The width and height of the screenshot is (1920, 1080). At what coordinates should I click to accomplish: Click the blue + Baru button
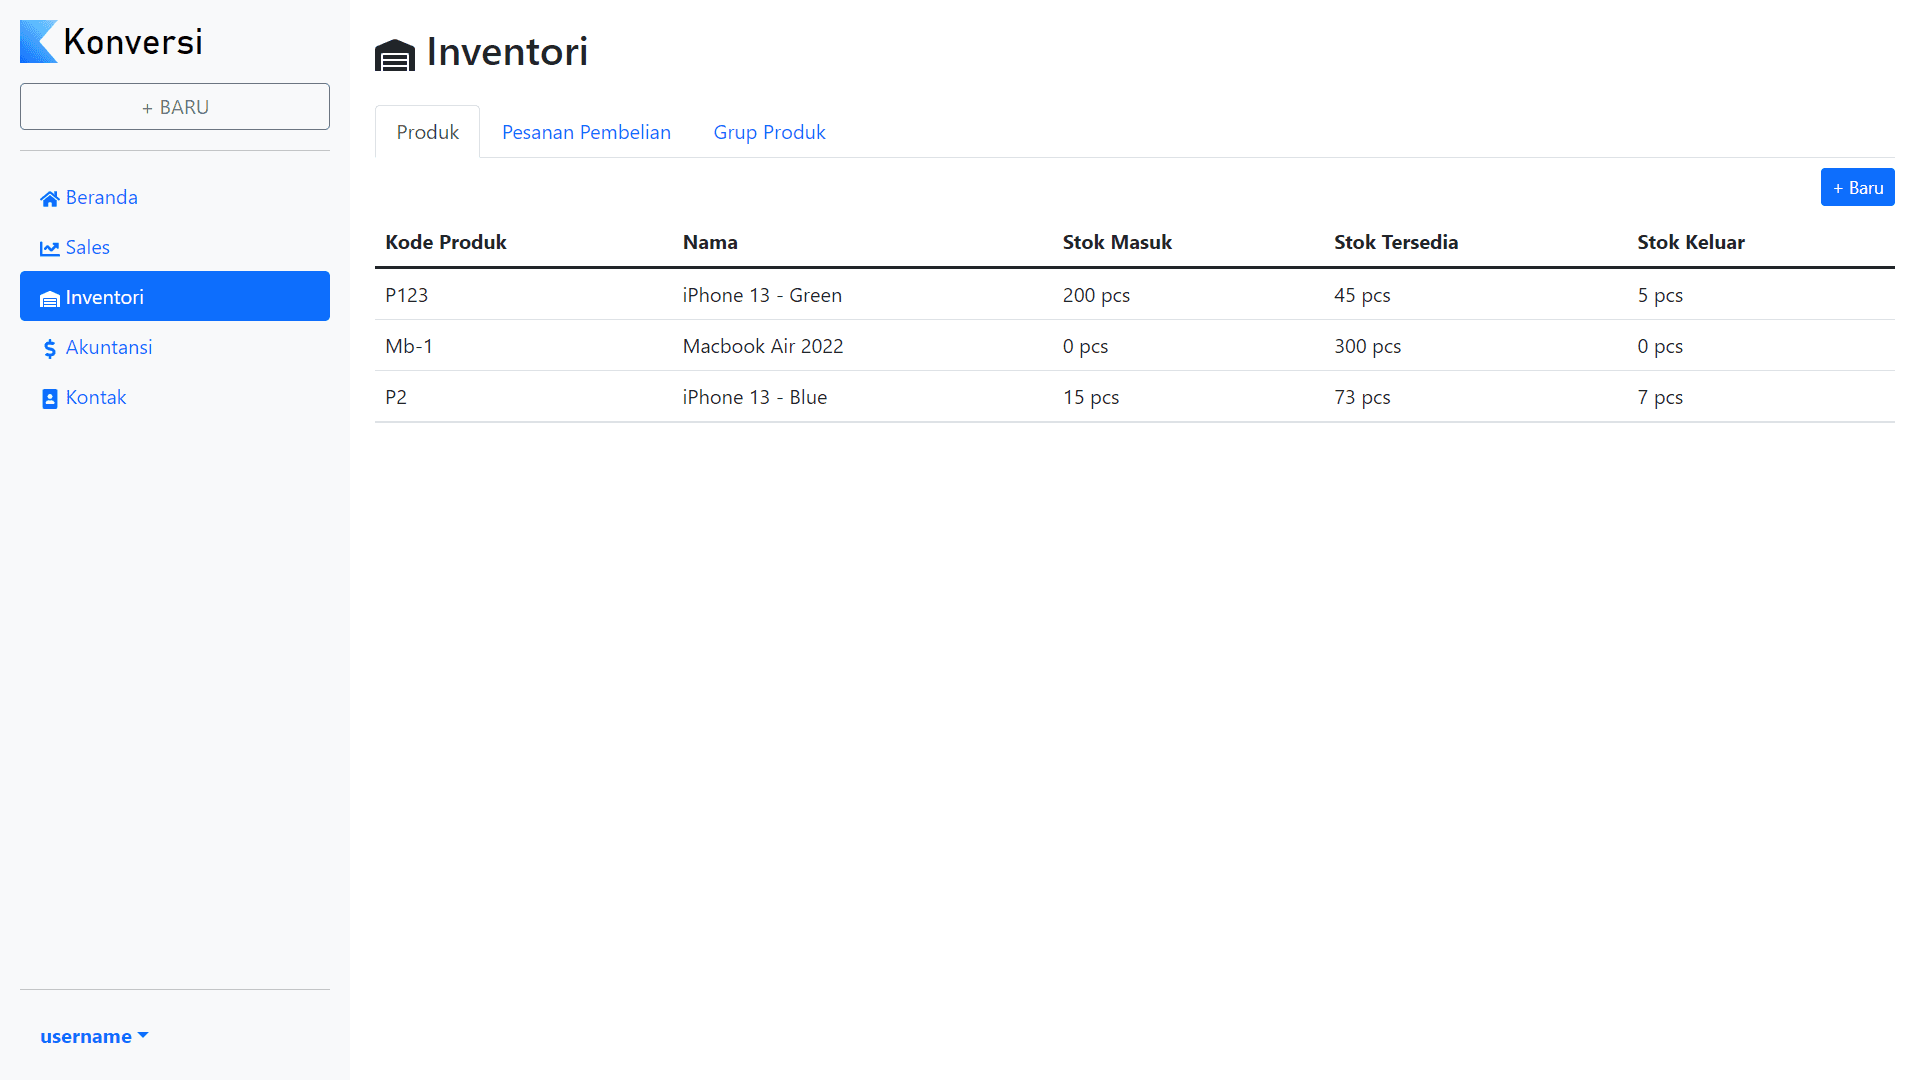pos(1857,187)
